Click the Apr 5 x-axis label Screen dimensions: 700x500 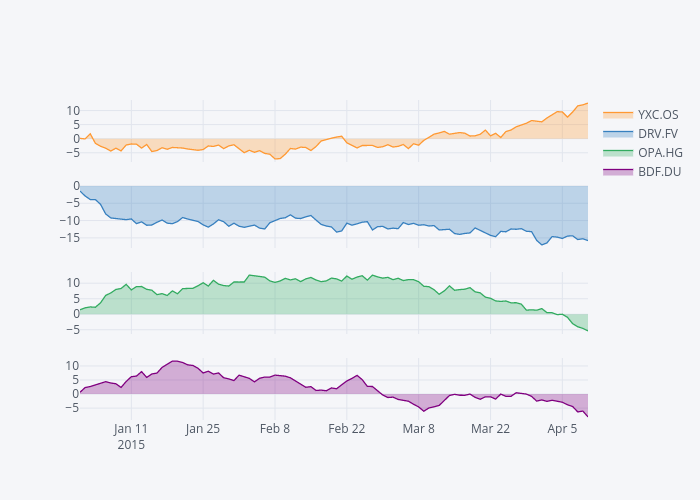562,429
